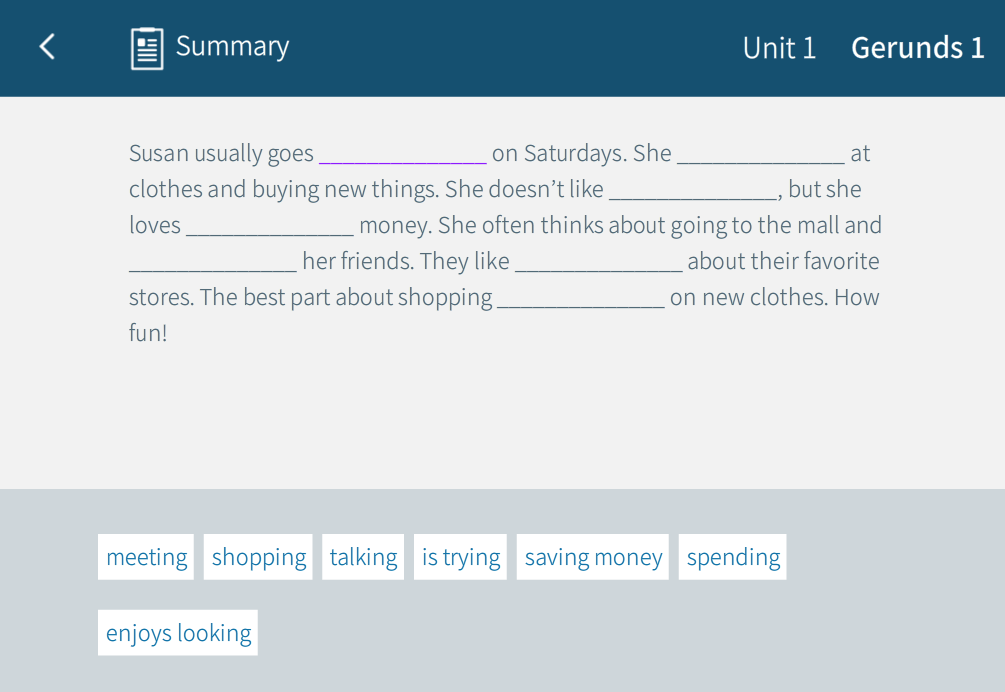Click the blank after "They like"

tap(598, 262)
